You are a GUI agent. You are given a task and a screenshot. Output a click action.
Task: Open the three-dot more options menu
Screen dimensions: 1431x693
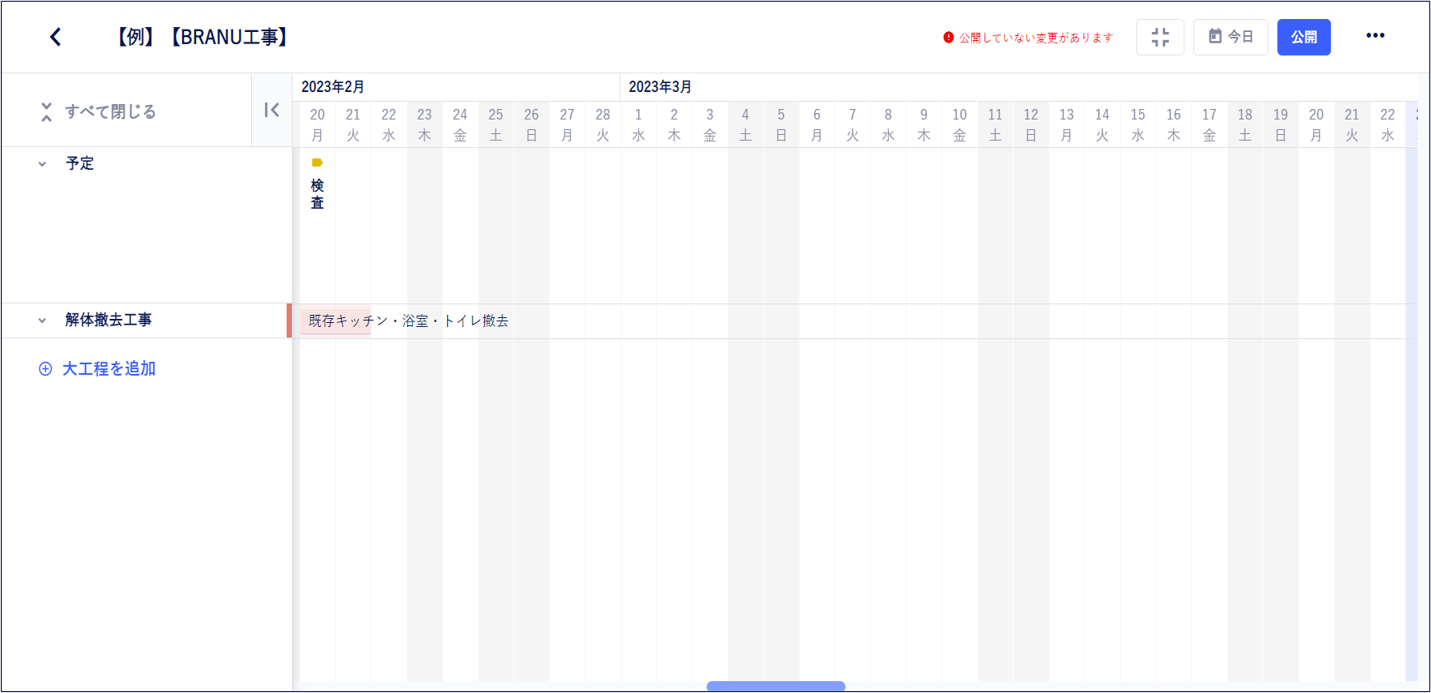click(x=1375, y=36)
